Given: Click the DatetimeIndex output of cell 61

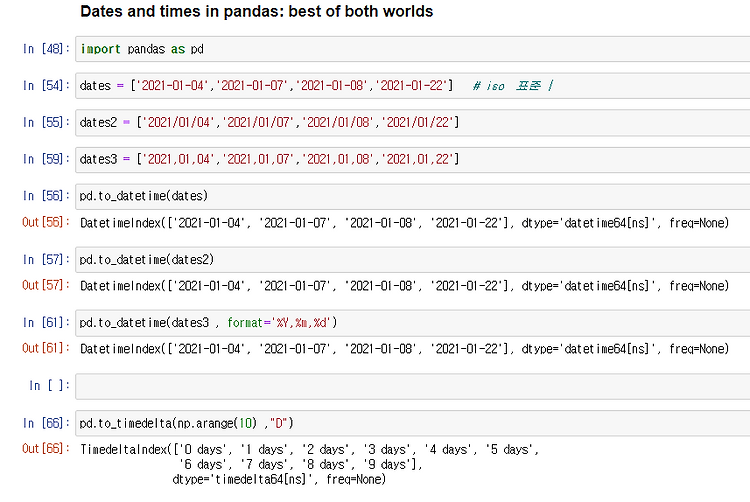Looking at the screenshot, I should point(404,349).
